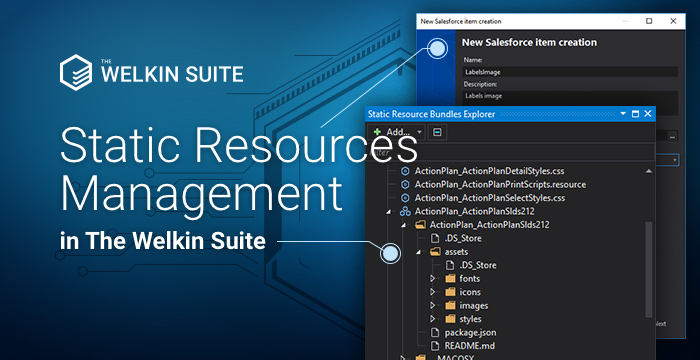Click the vertical scrollbar thumb in Bundles Explorer
Viewport: 700px width, 360px height.
[x=649, y=269]
